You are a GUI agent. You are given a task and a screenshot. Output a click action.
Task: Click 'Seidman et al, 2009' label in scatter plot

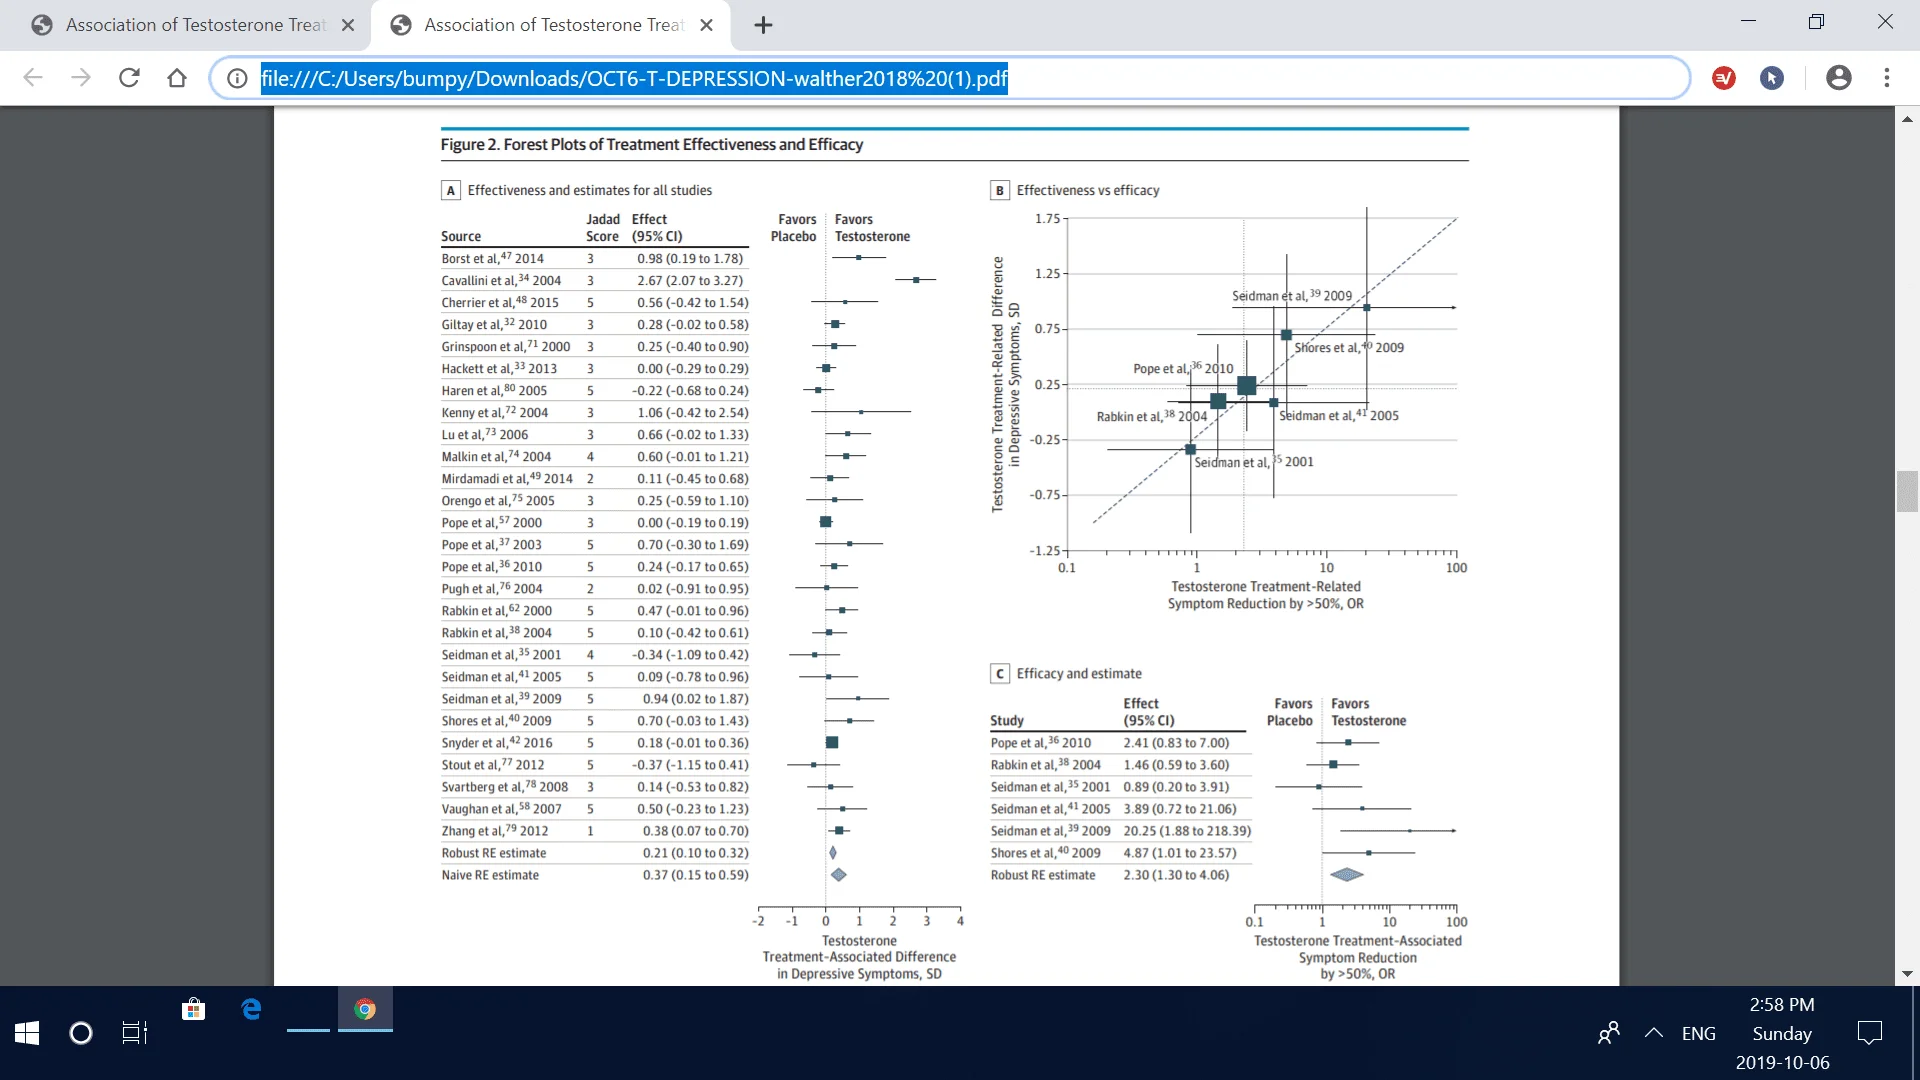(x=1292, y=295)
